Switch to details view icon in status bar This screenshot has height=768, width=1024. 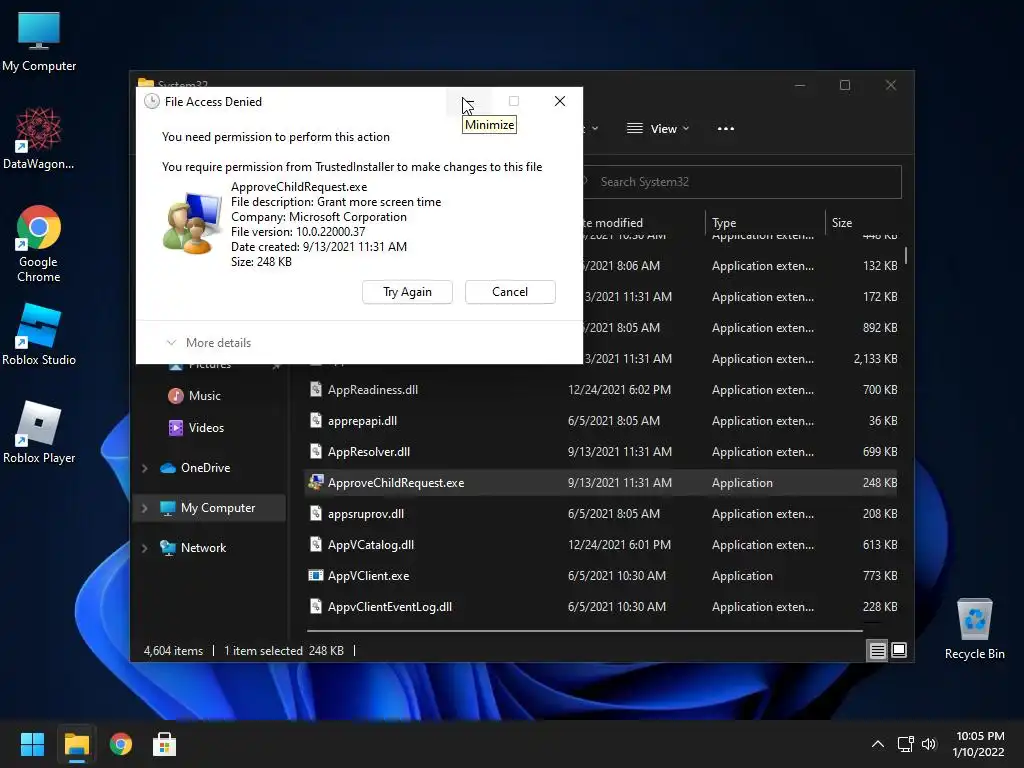[877, 650]
